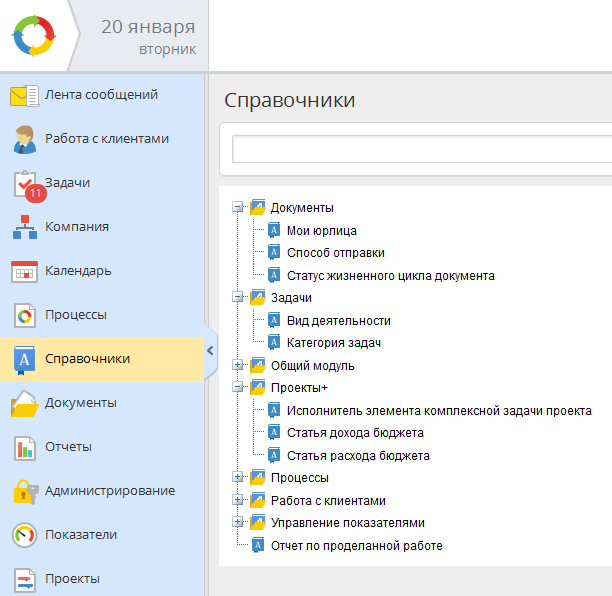Open the Календарь calendar icon
Viewport: 612px width, 596px height.
click(x=25, y=272)
